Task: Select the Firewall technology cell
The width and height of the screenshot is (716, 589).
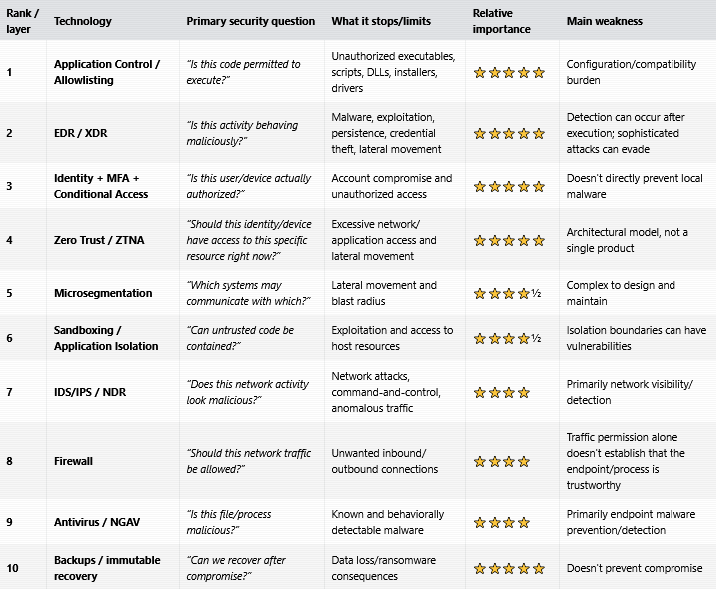Action: (73, 461)
